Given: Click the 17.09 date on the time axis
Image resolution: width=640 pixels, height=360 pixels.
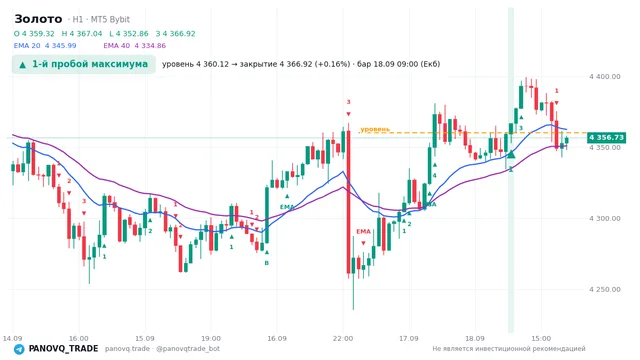Looking at the screenshot, I should pos(409,338).
